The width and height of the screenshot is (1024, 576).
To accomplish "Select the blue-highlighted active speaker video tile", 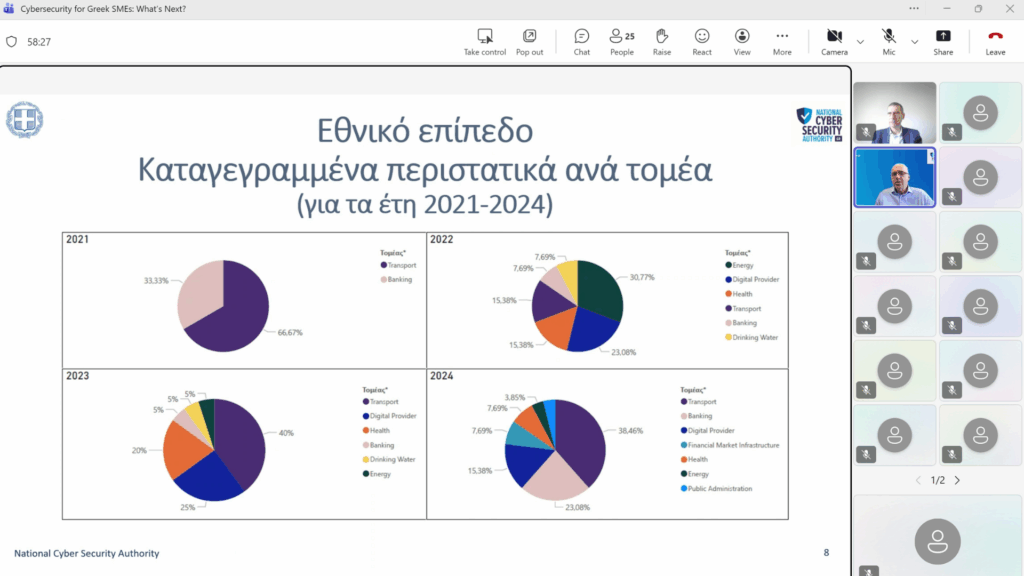I will tap(894, 177).
